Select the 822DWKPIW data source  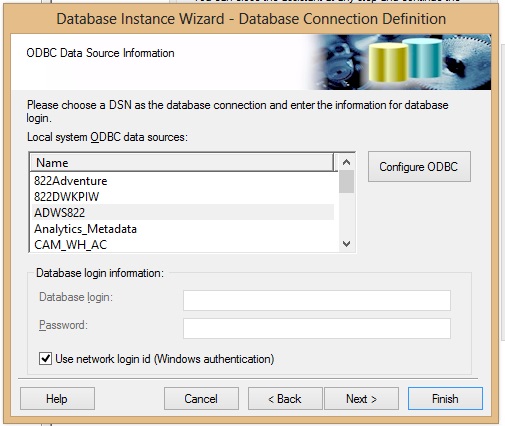(x=182, y=197)
